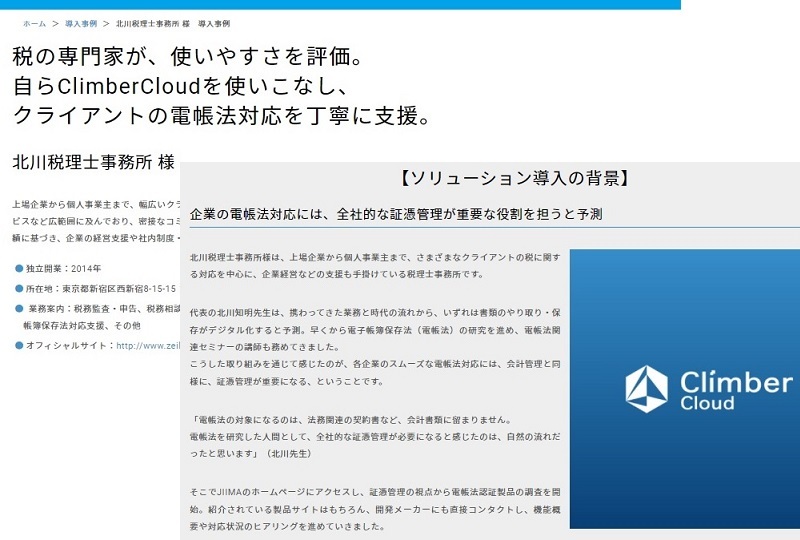This screenshot has width=800, height=540.
Task: Click the ホーム breadcrumb link
Action: coord(34,23)
